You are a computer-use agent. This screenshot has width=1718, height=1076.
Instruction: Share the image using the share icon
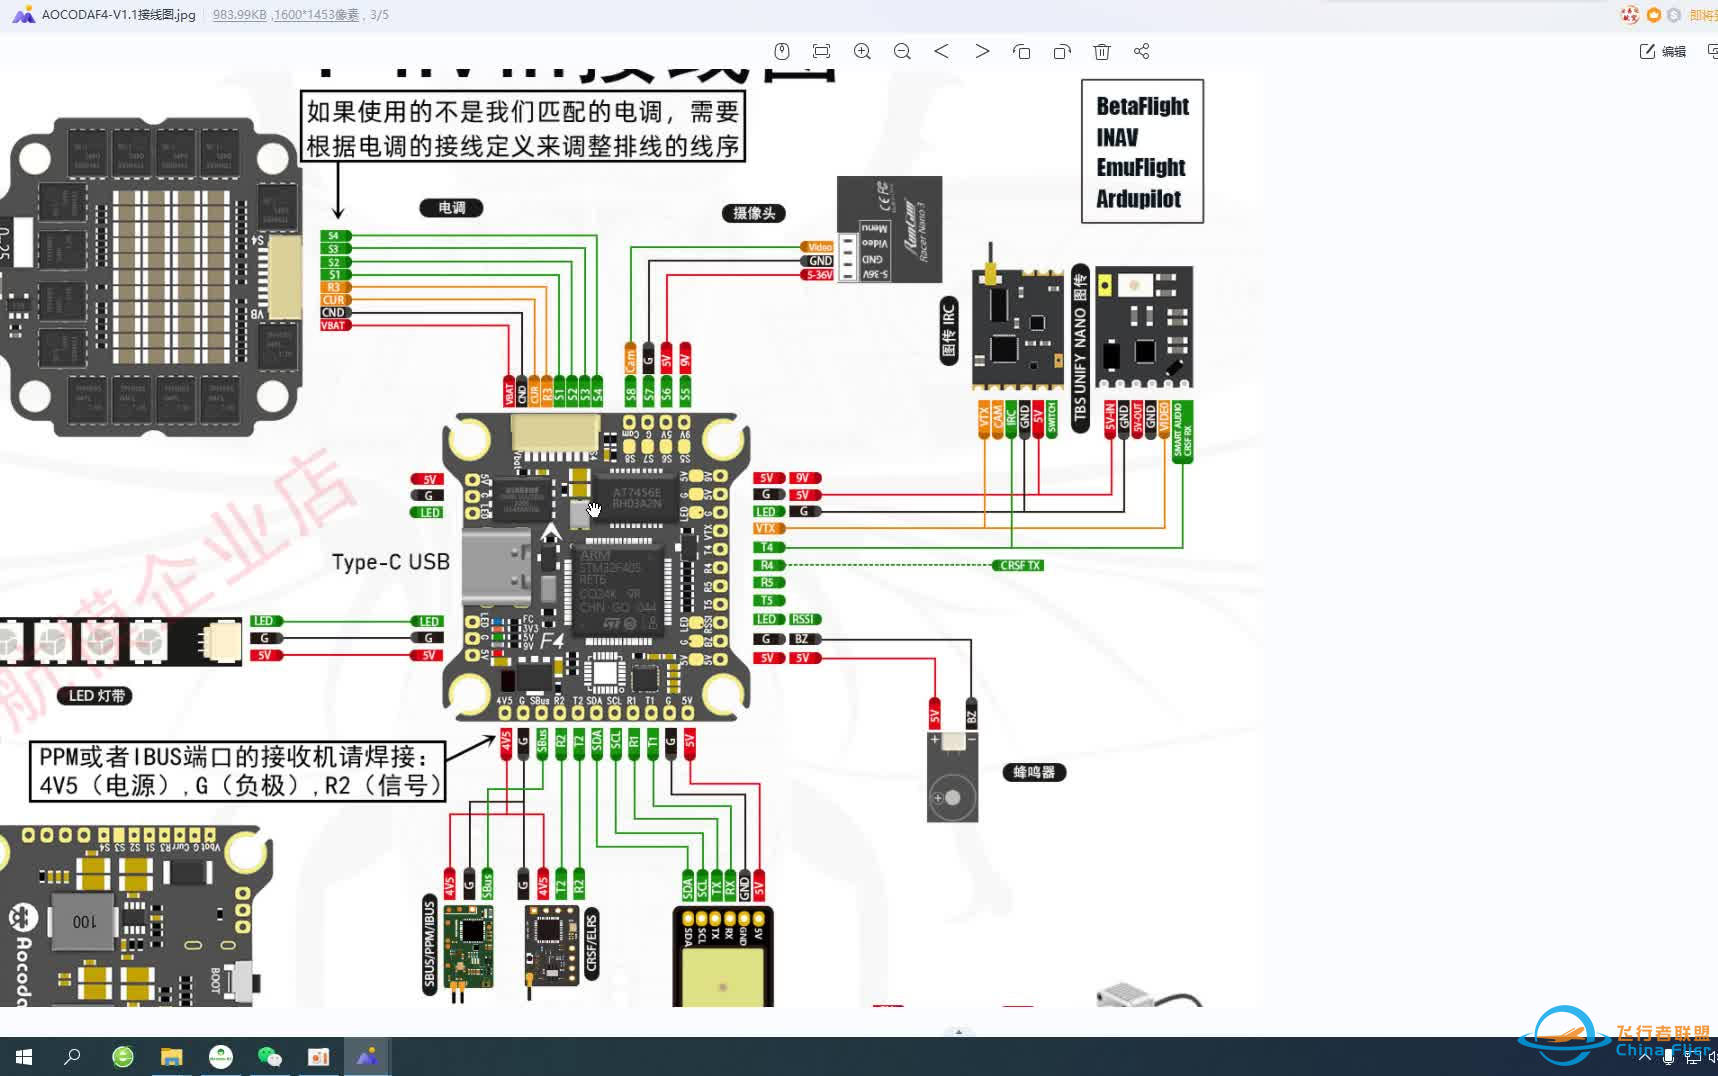click(x=1142, y=51)
